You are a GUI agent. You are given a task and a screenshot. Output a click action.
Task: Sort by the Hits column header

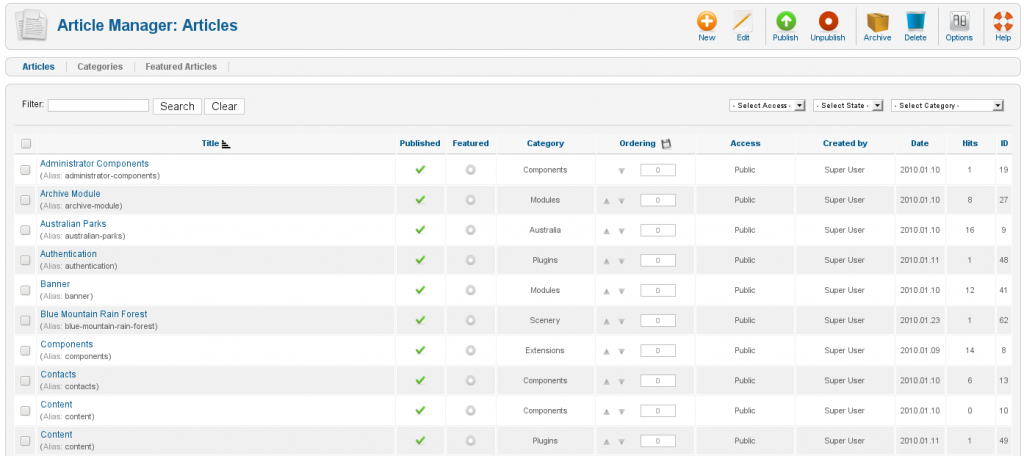(970, 143)
